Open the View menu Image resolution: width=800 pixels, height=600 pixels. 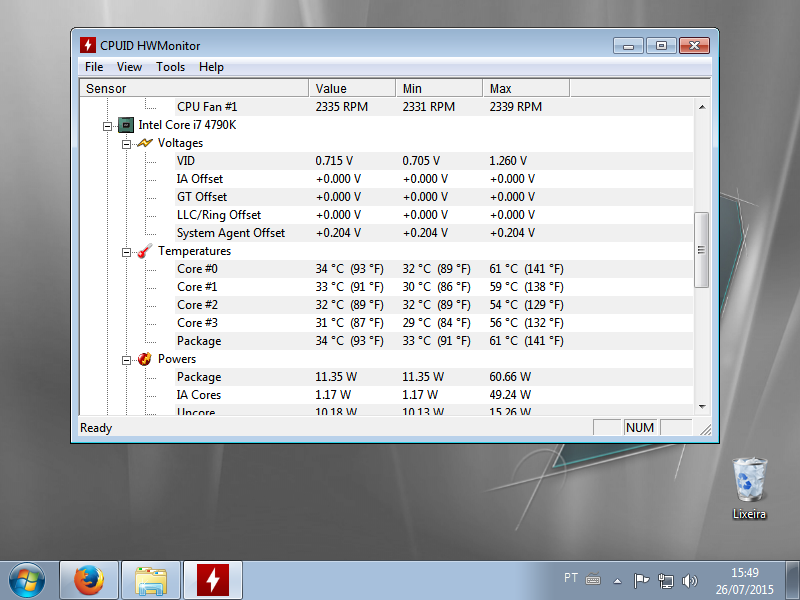(129, 67)
